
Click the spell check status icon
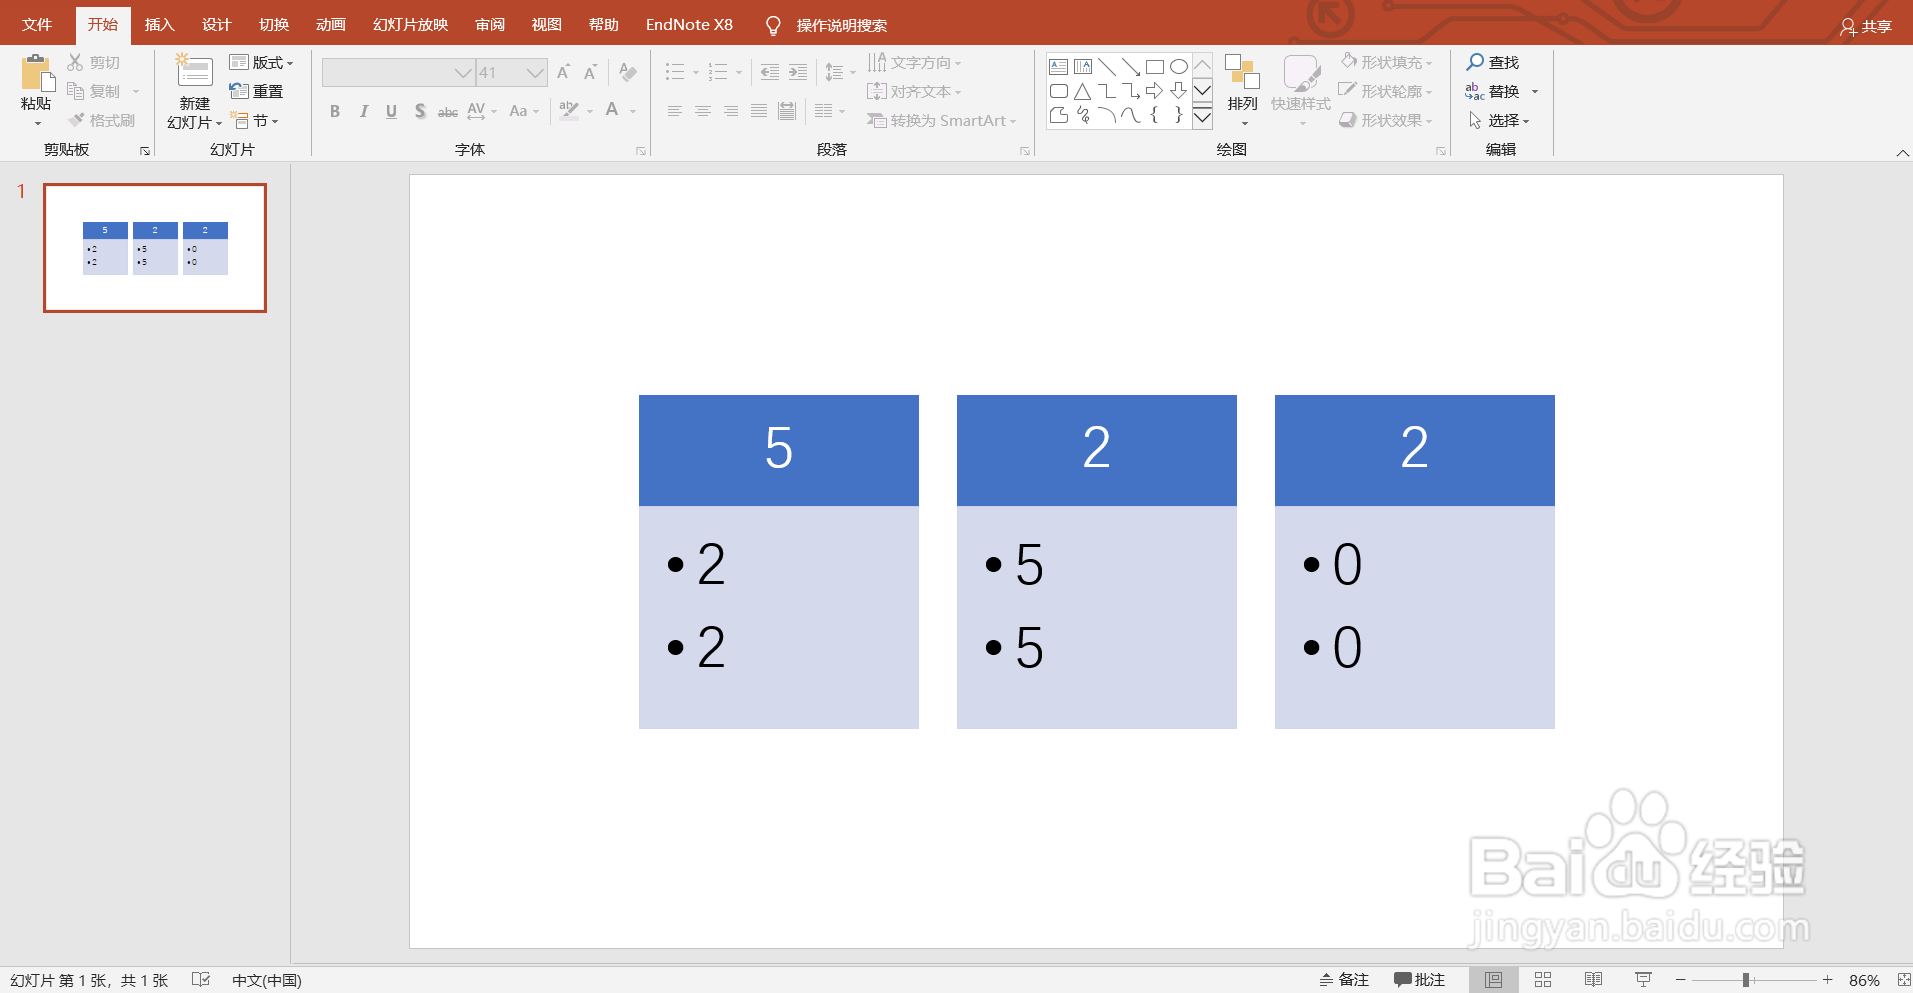click(201, 980)
